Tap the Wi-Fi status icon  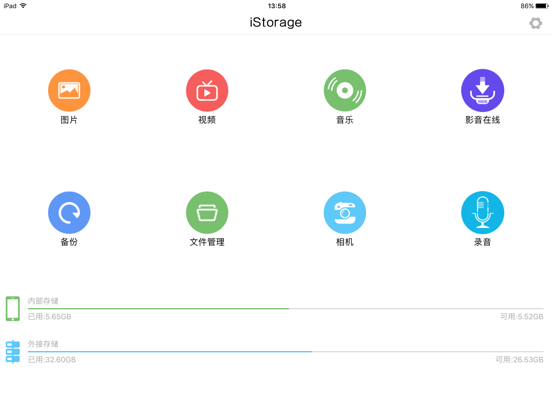click(x=23, y=6)
